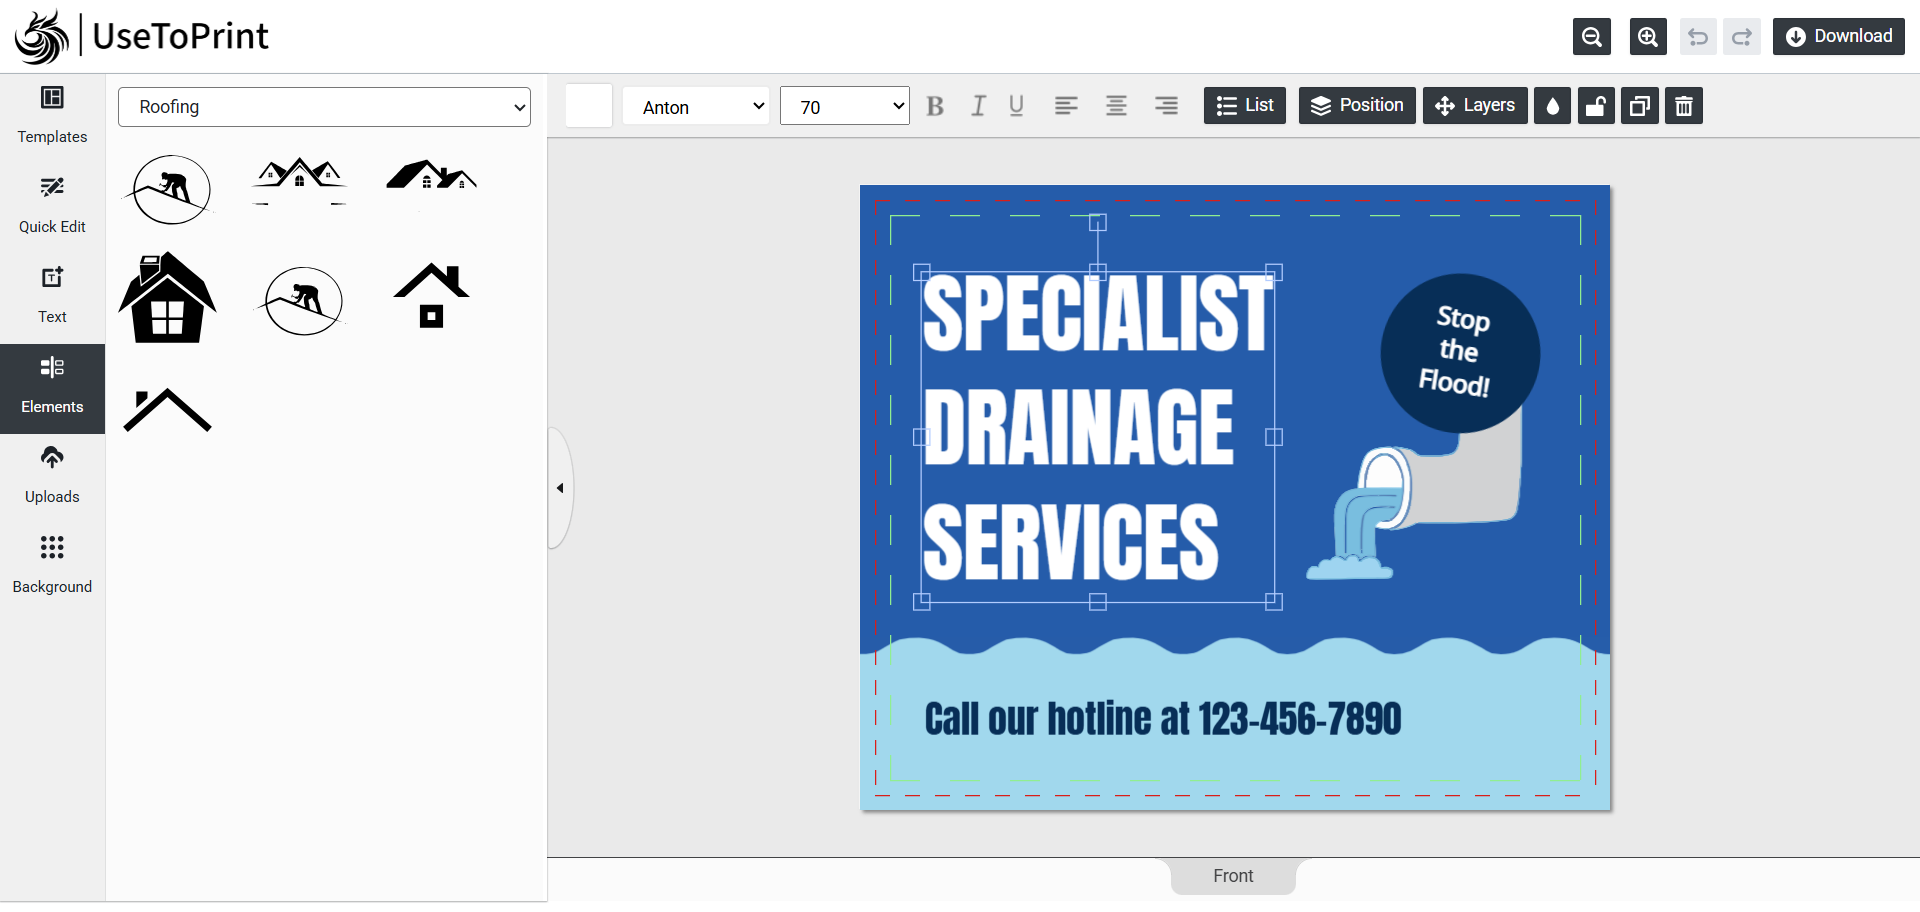This screenshot has width=1920, height=912.
Task: Click the duplicate element icon
Action: tap(1639, 106)
